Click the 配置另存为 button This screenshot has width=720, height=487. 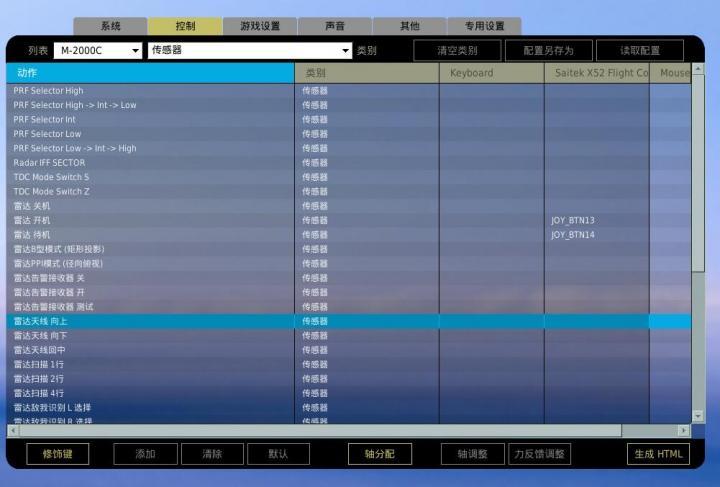tap(540, 50)
